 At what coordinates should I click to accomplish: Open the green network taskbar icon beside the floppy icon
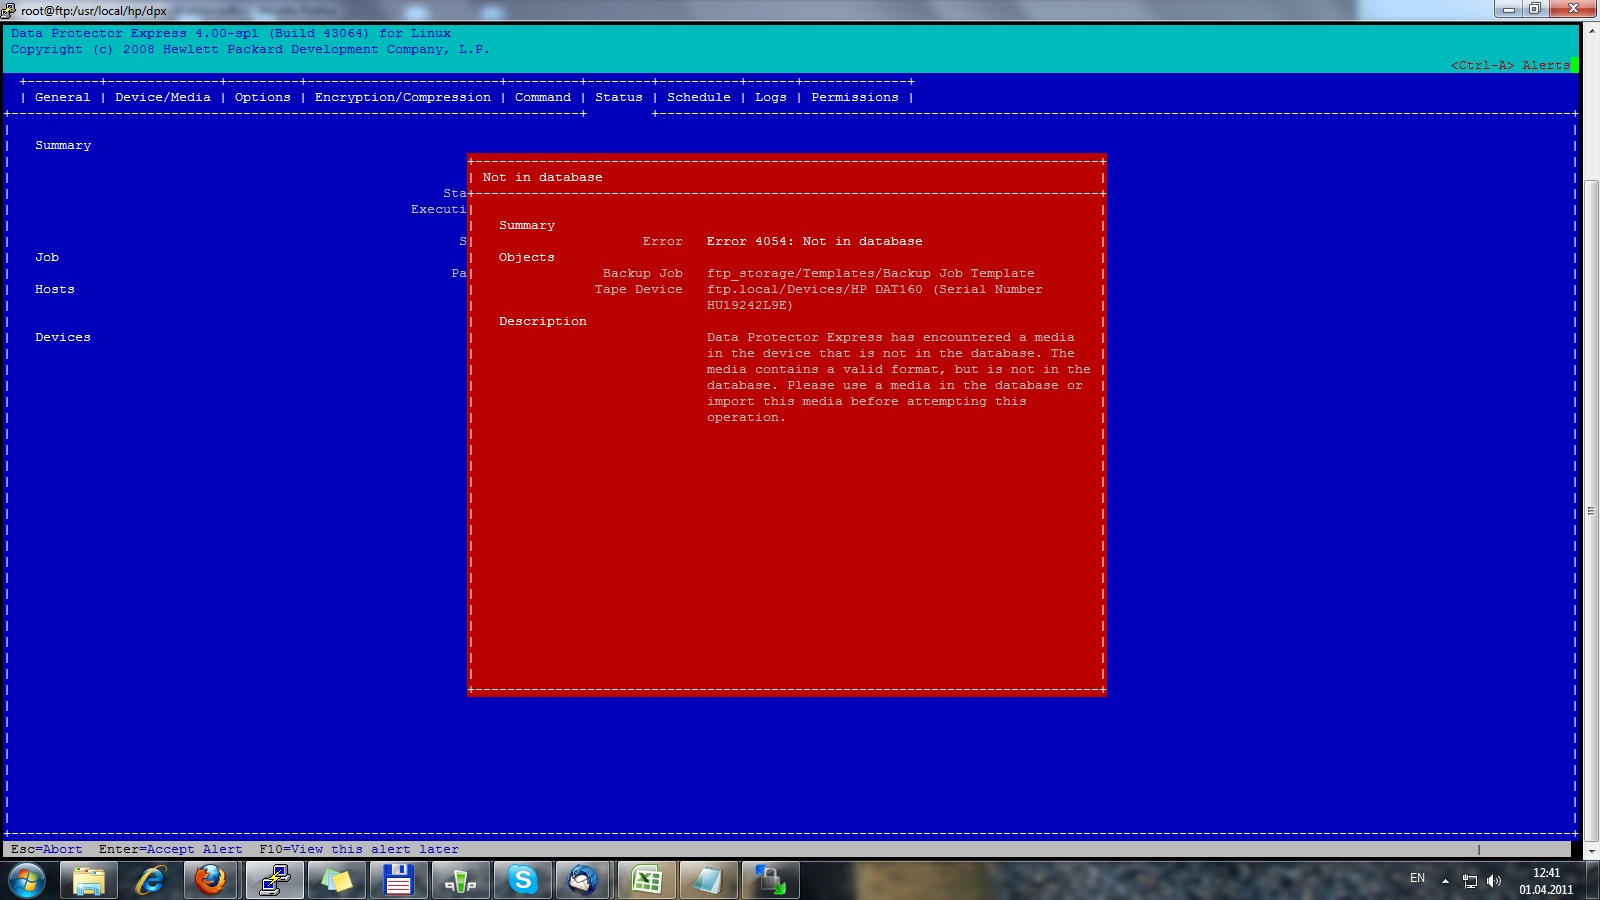click(x=460, y=881)
